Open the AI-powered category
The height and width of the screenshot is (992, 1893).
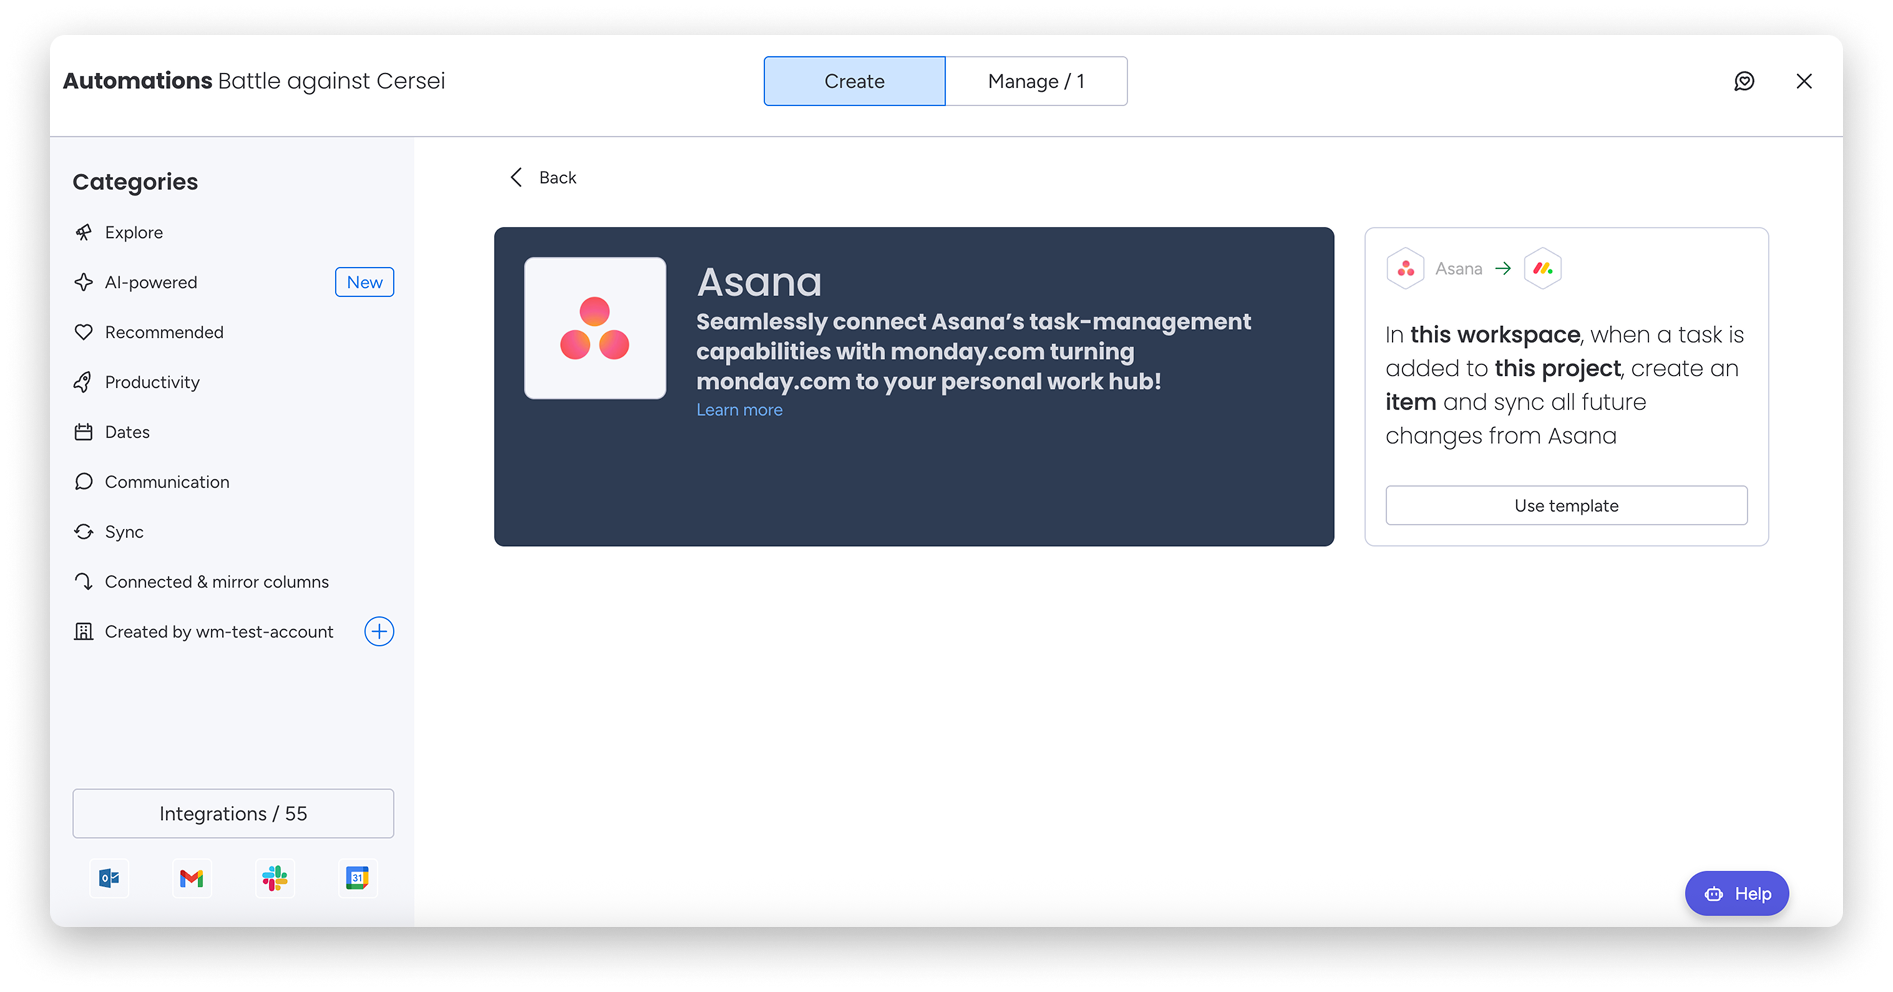(151, 282)
